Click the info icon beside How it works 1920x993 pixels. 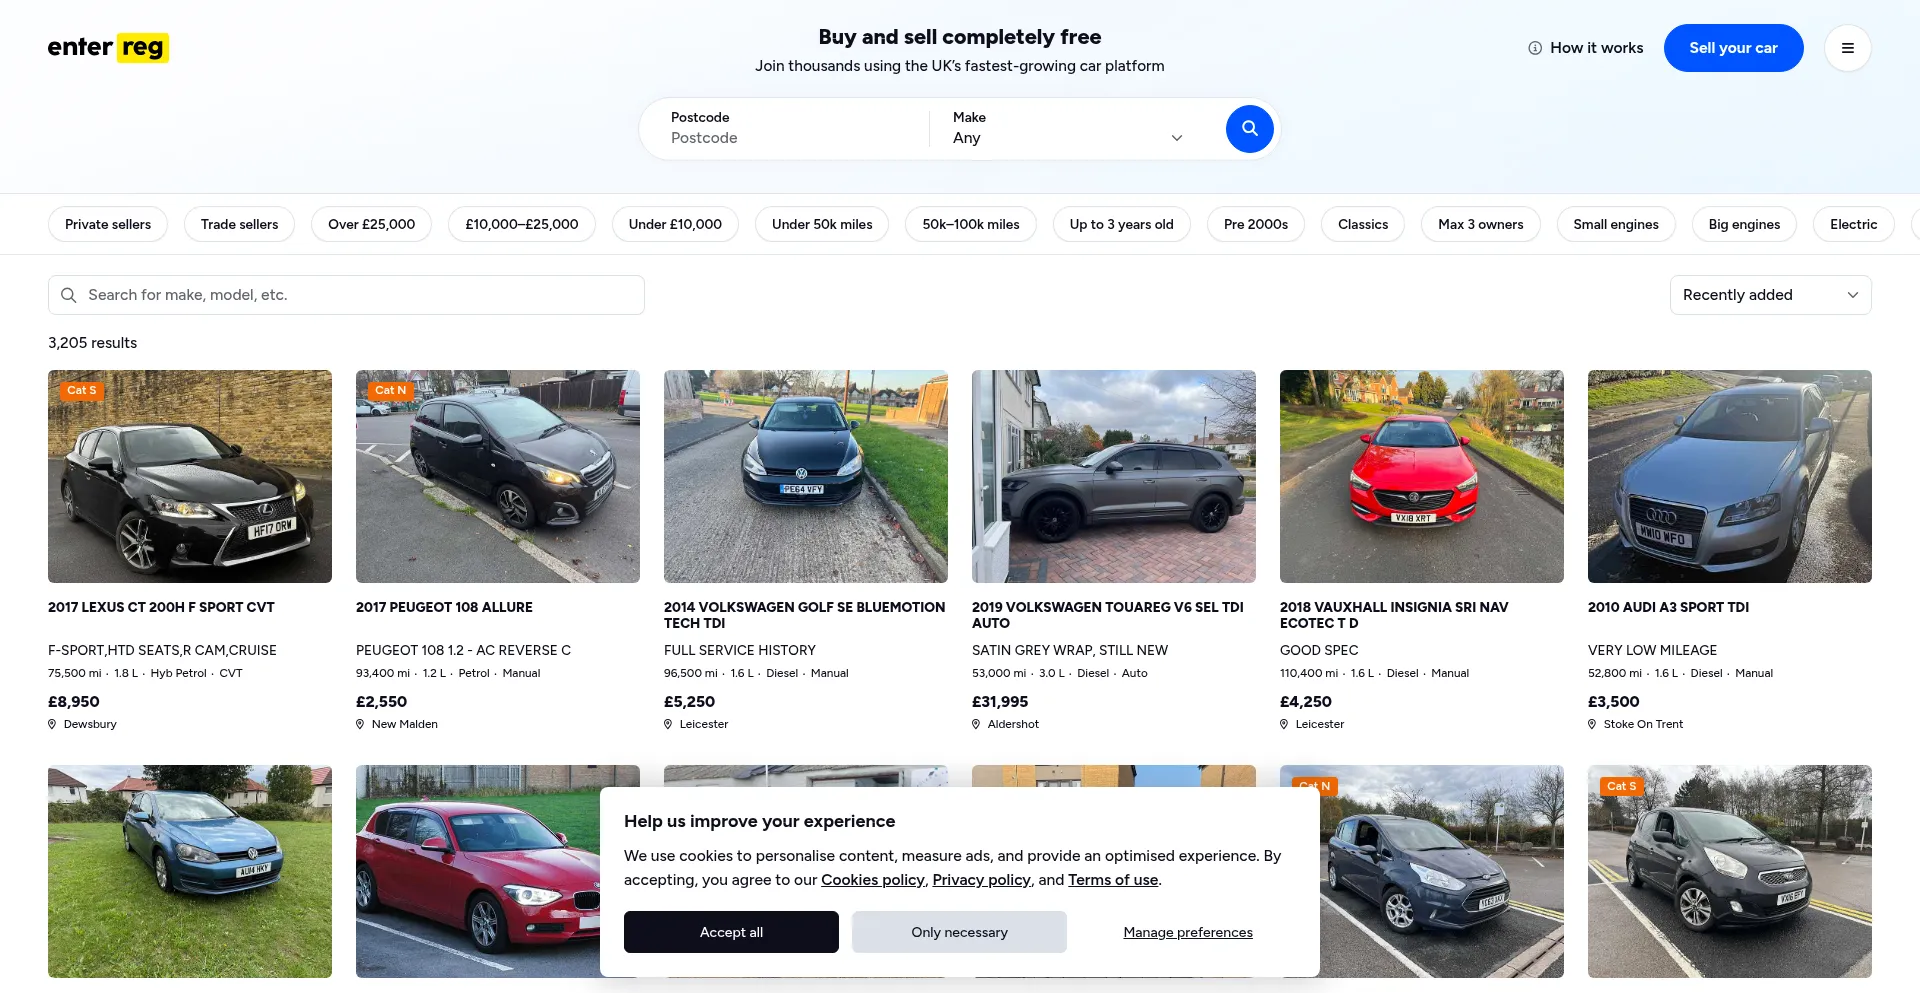[x=1535, y=48]
